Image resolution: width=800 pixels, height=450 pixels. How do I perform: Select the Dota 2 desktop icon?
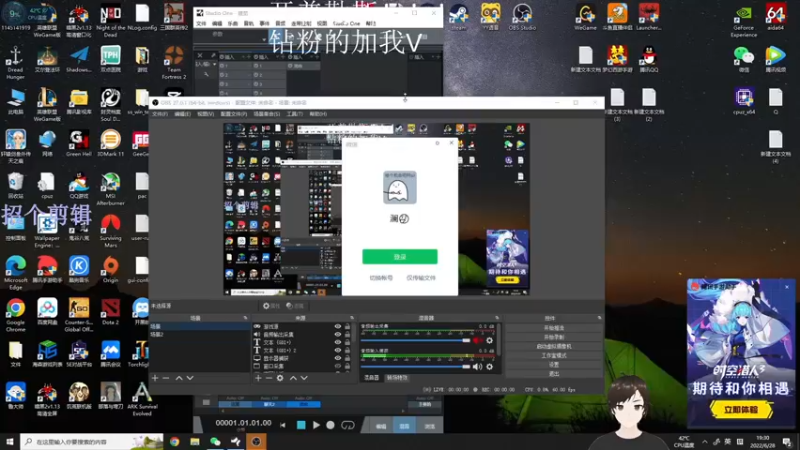pos(110,312)
